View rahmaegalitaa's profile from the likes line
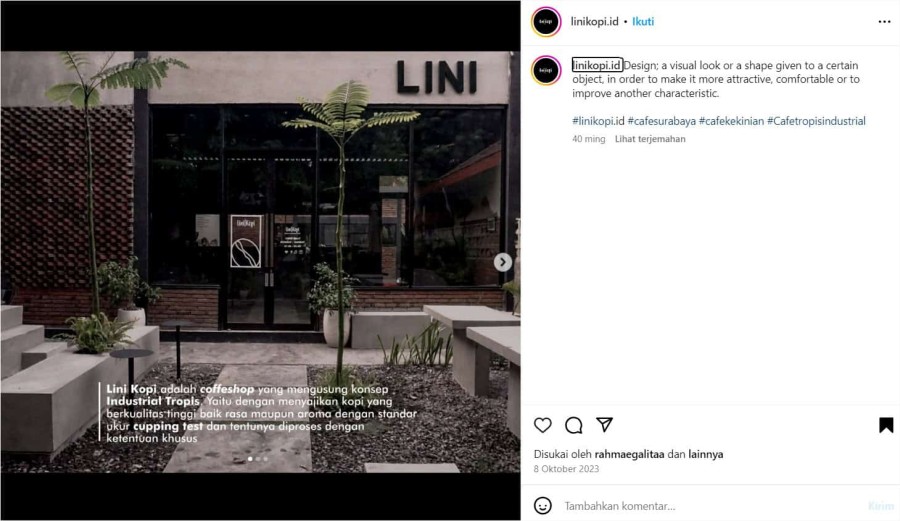This screenshot has width=900, height=521. coord(629,454)
